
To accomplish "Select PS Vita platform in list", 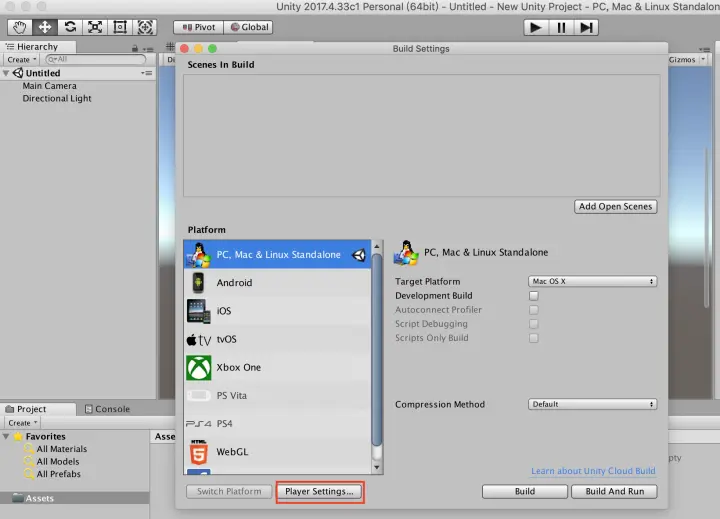I will [x=277, y=395].
